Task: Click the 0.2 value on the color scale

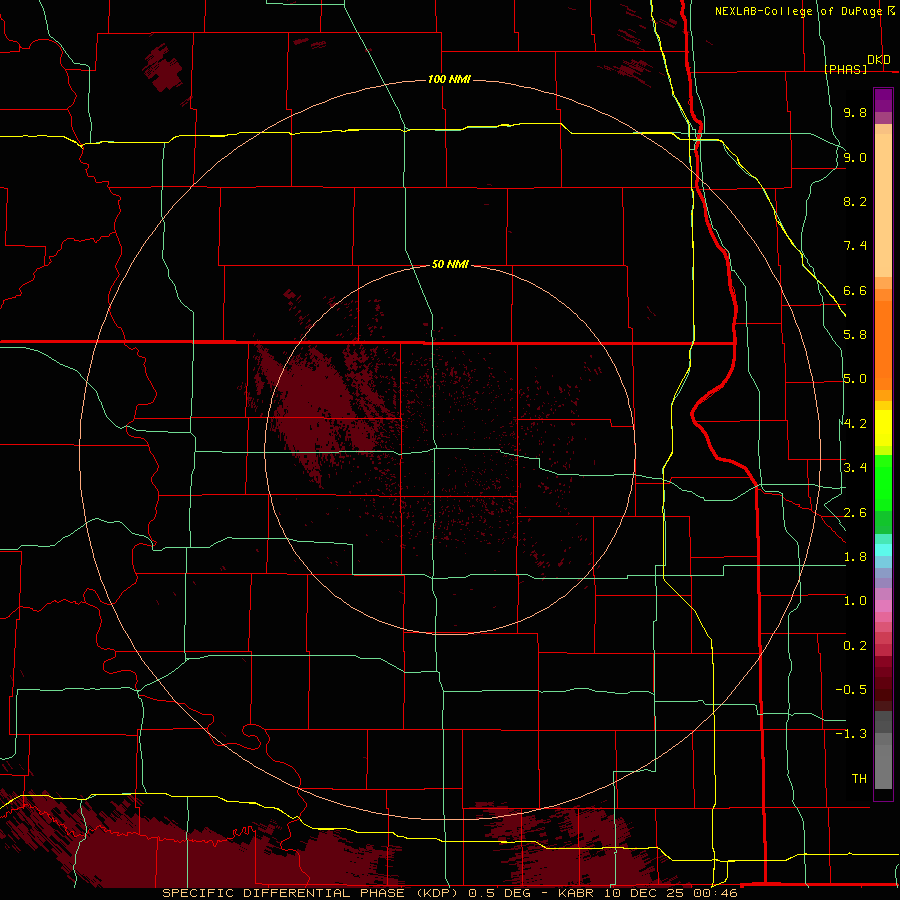Action: [x=855, y=646]
